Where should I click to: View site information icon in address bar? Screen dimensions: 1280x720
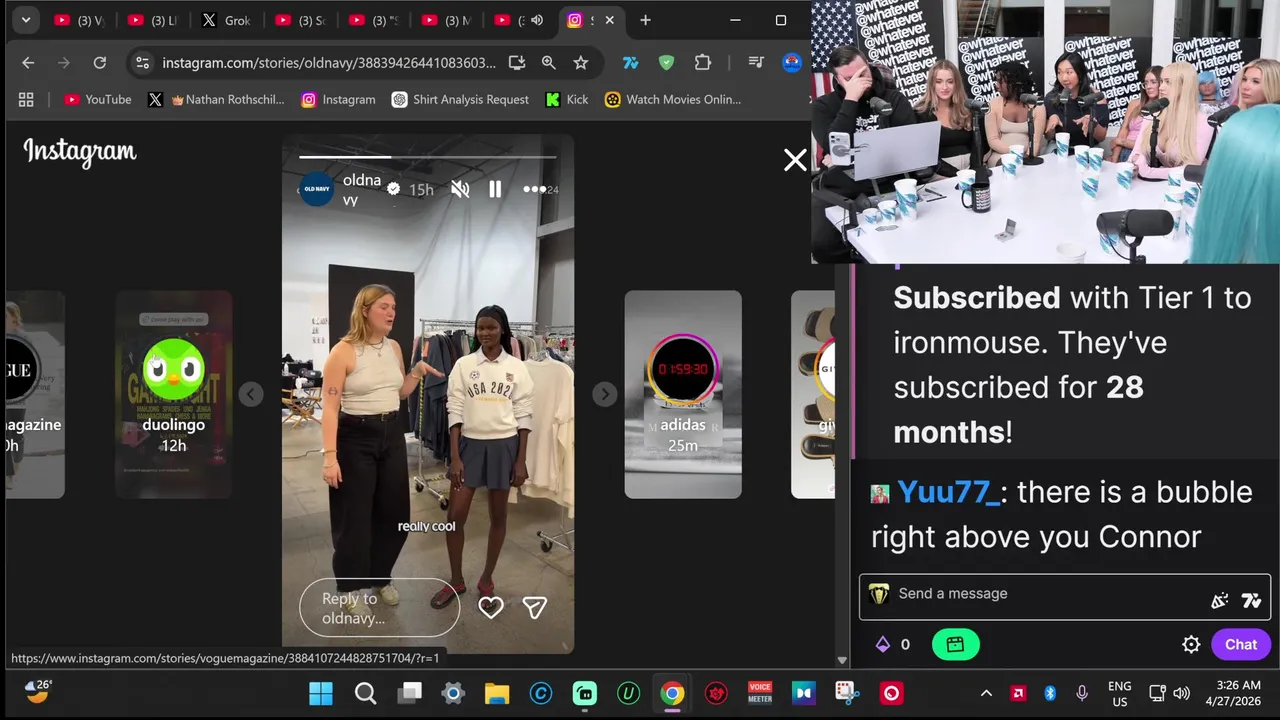[143, 62]
